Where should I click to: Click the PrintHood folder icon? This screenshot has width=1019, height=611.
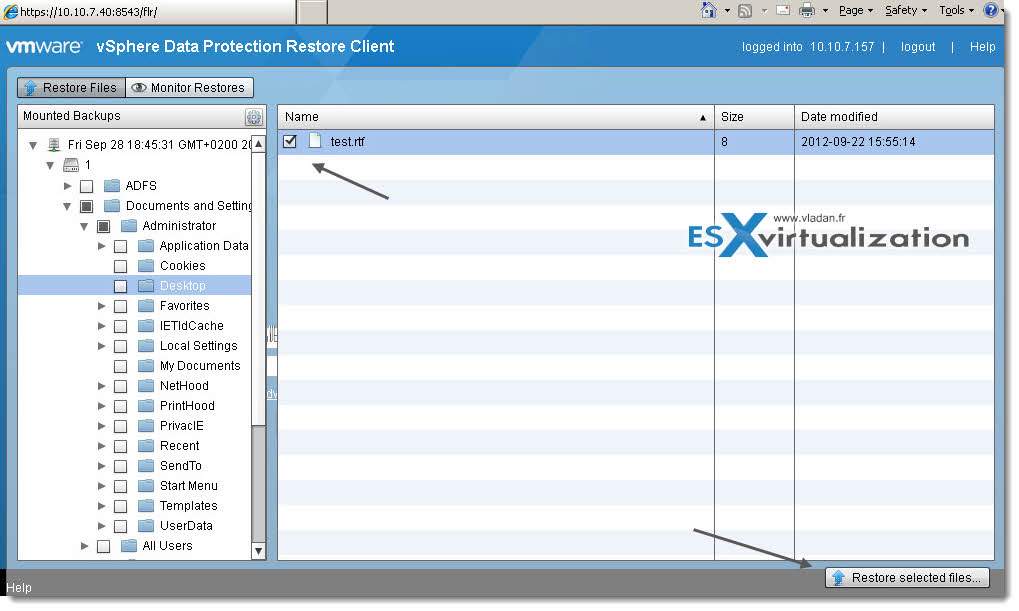click(x=146, y=406)
